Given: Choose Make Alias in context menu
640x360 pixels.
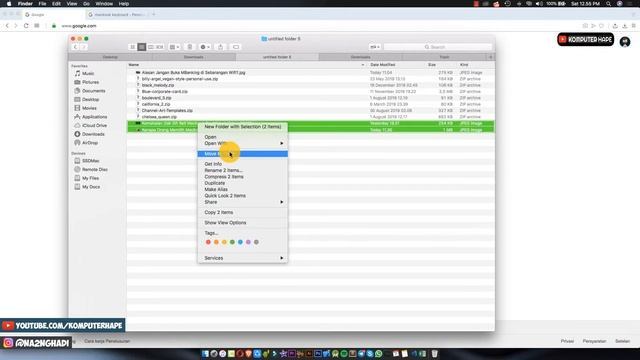Looking at the screenshot, I should point(242,189).
